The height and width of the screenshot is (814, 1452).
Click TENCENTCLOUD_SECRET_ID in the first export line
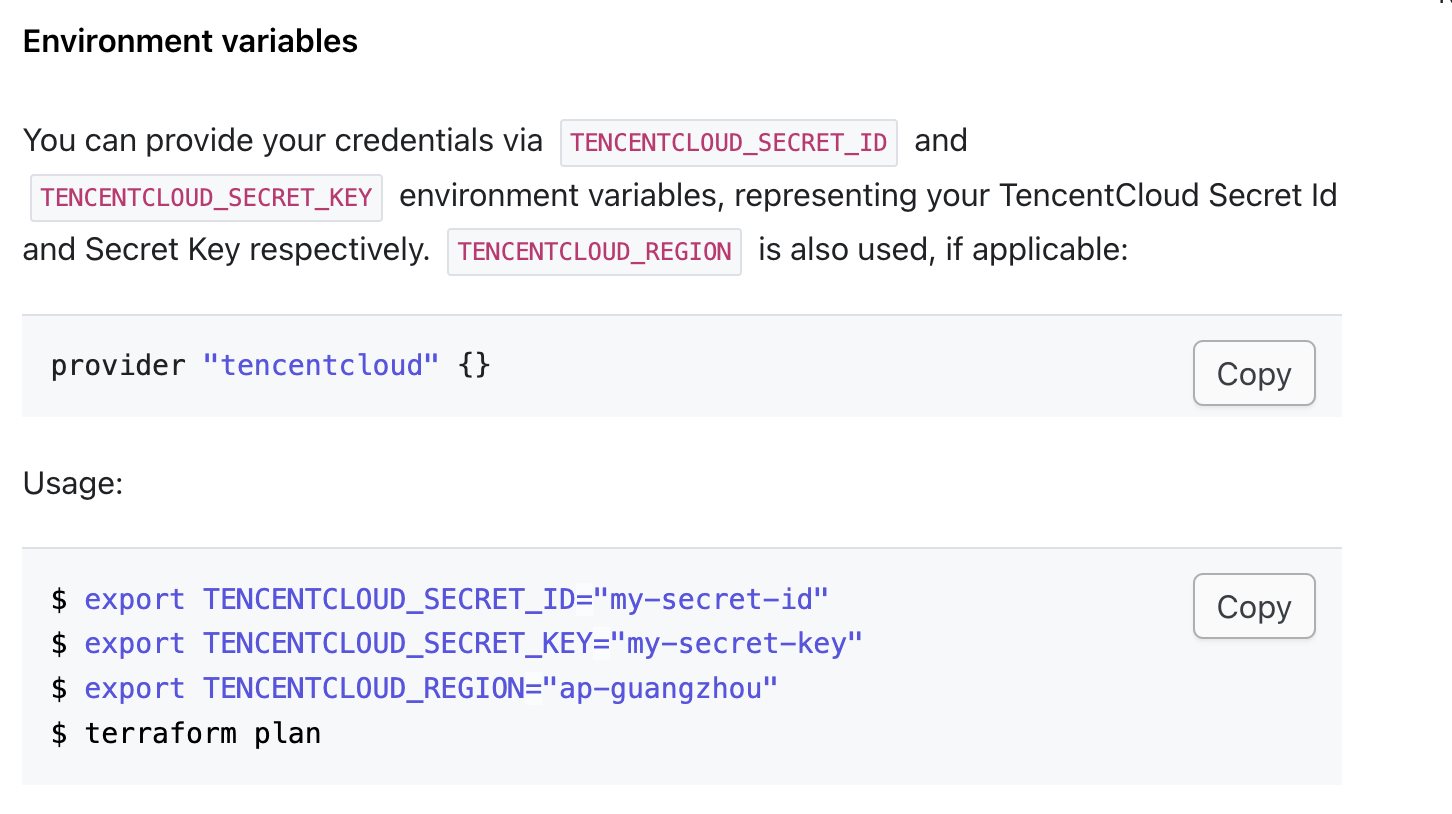(389, 600)
